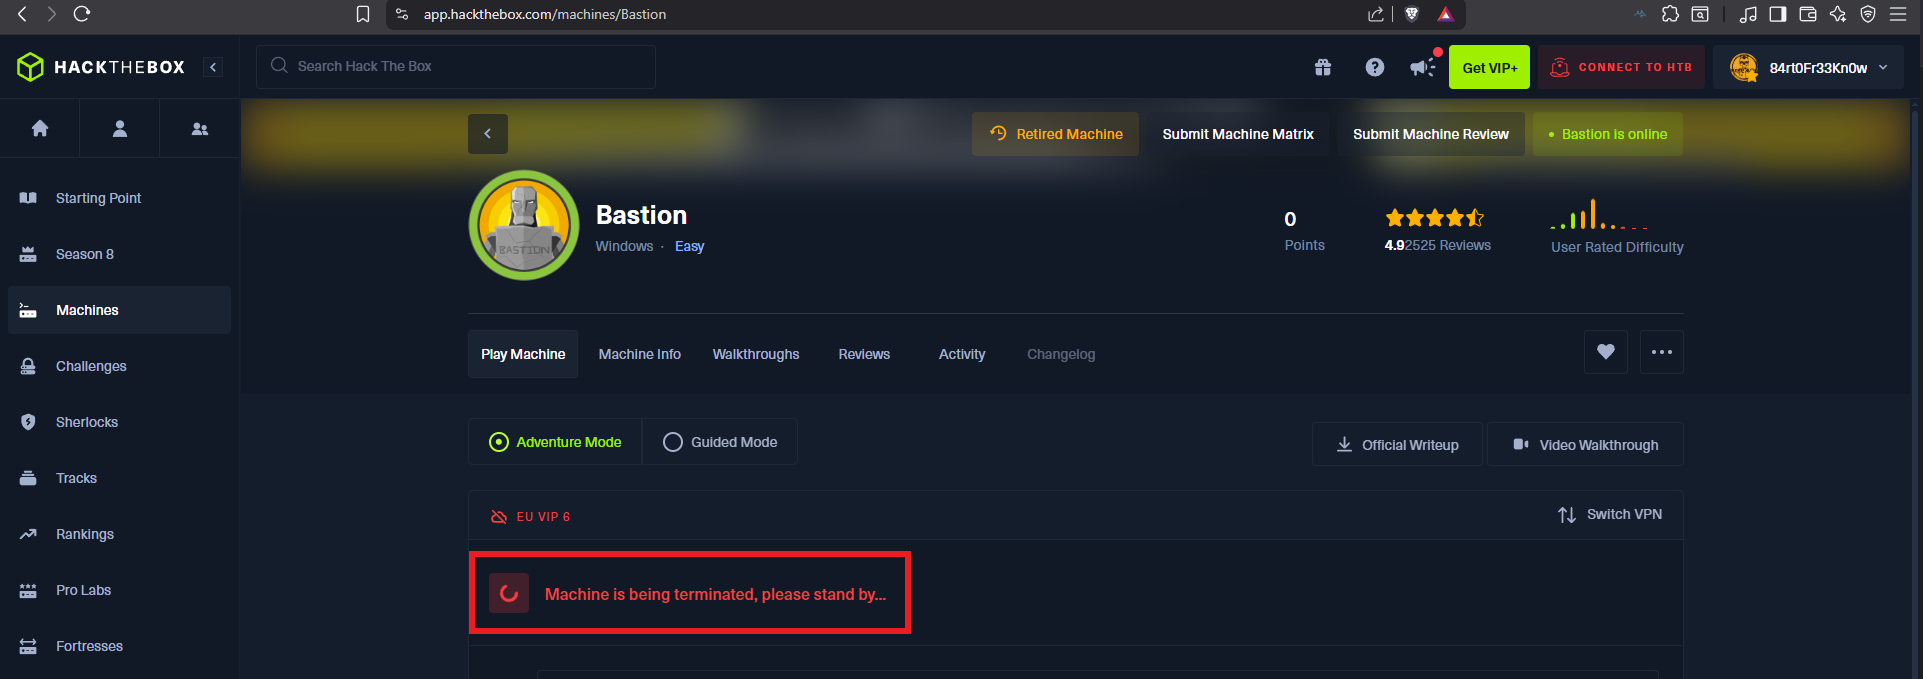Switch to the Changelog tab
The height and width of the screenshot is (679, 1923).
(x=1061, y=354)
